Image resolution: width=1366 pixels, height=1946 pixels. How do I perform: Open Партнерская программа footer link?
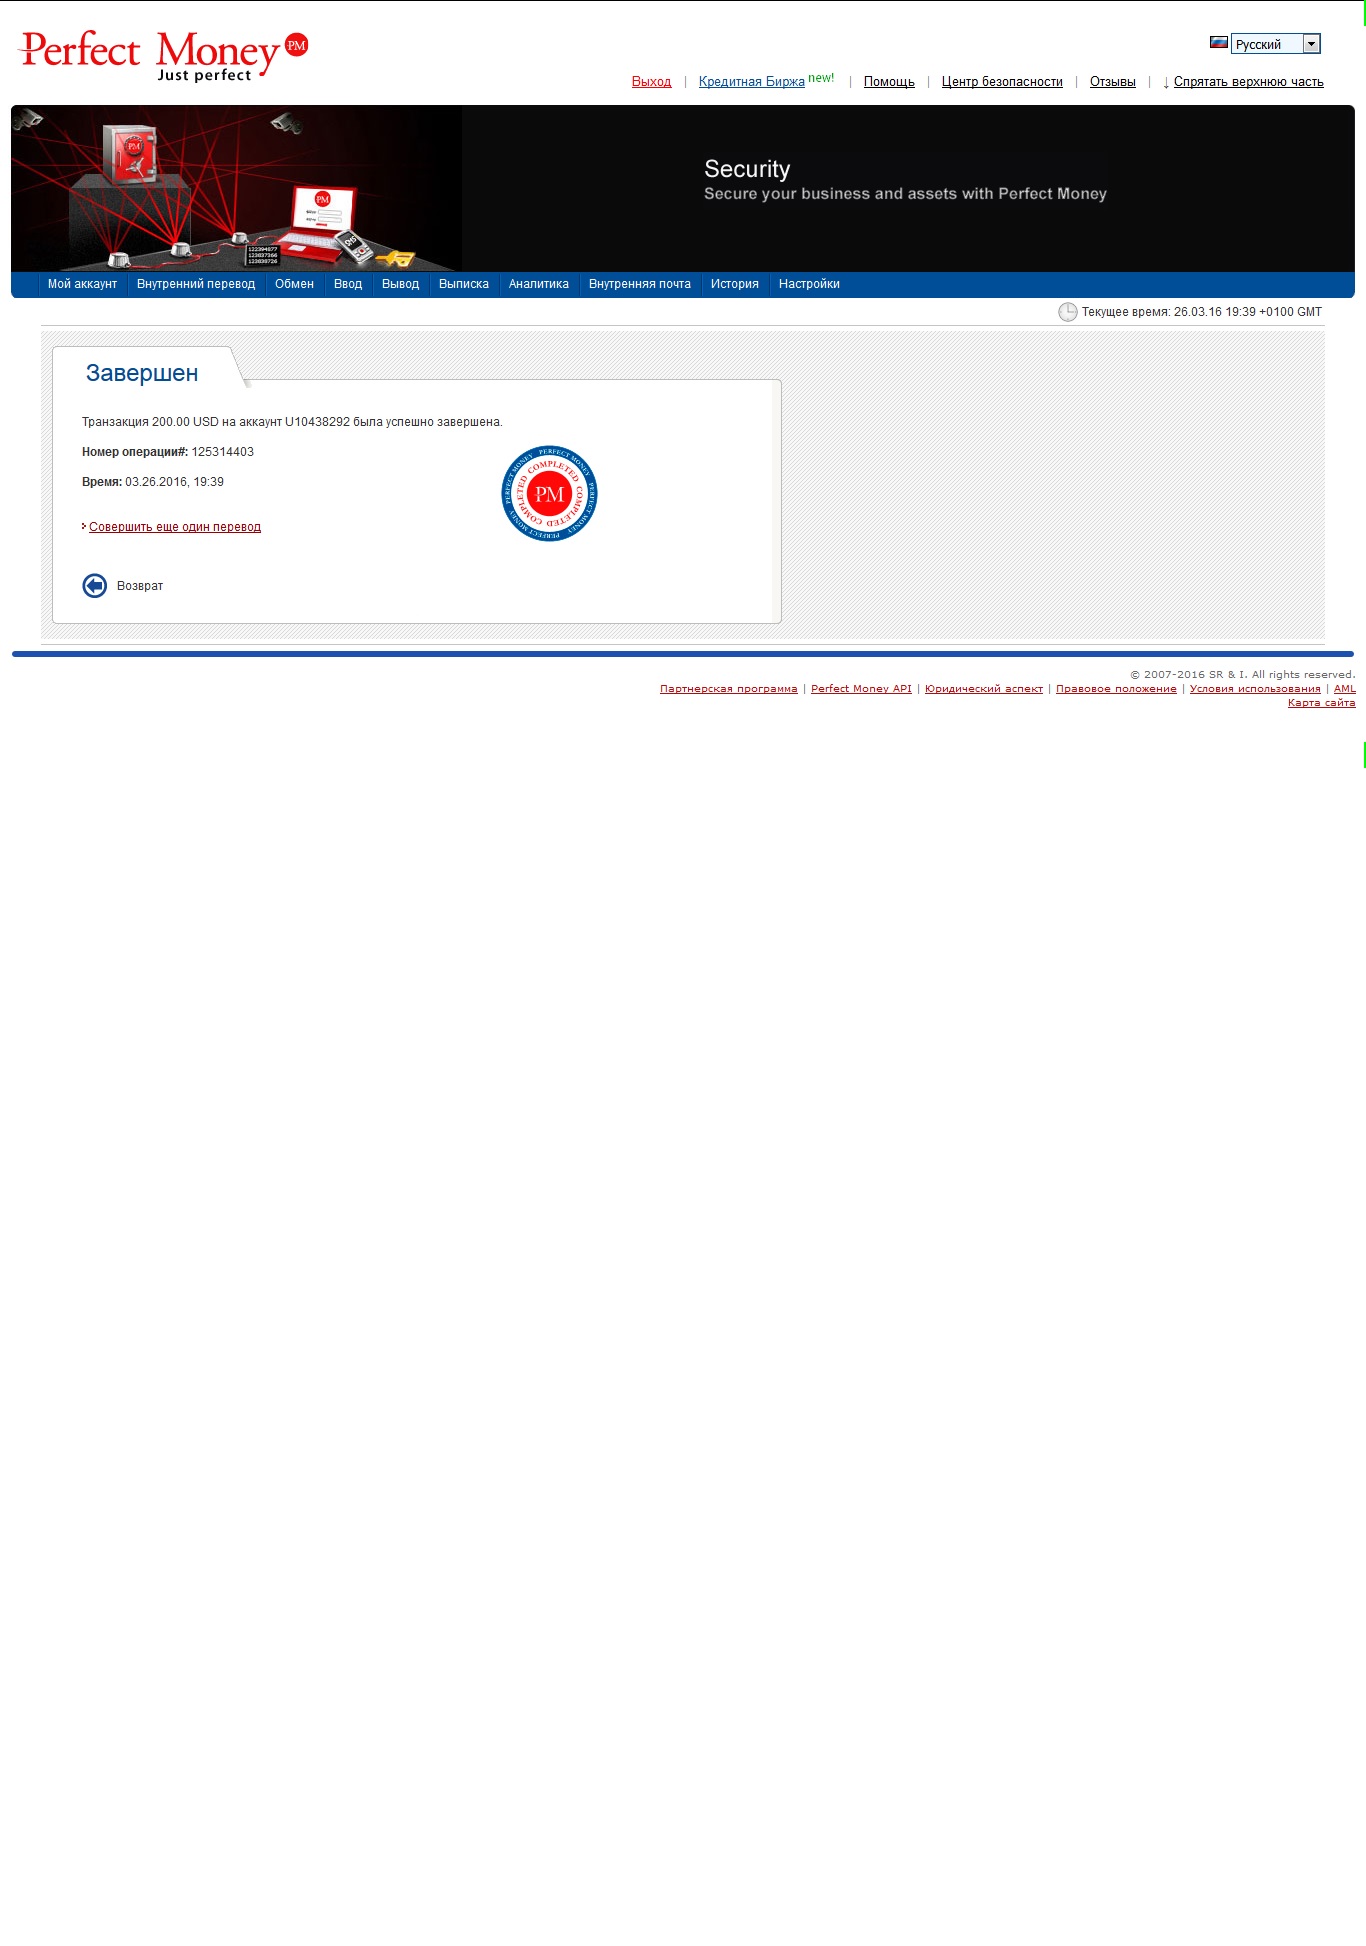(x=729, y=689)
